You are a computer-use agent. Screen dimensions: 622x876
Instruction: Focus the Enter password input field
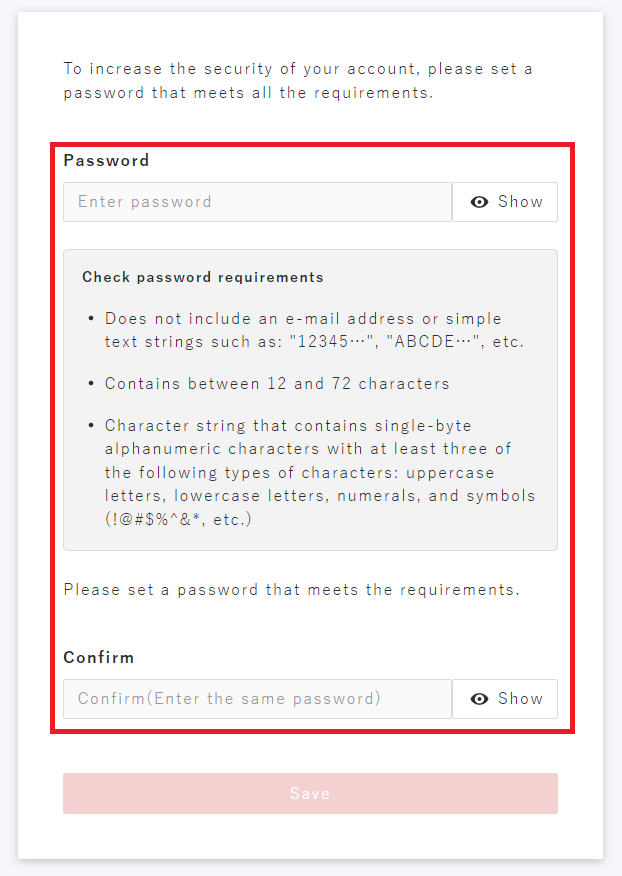click(x=257, y=202)
